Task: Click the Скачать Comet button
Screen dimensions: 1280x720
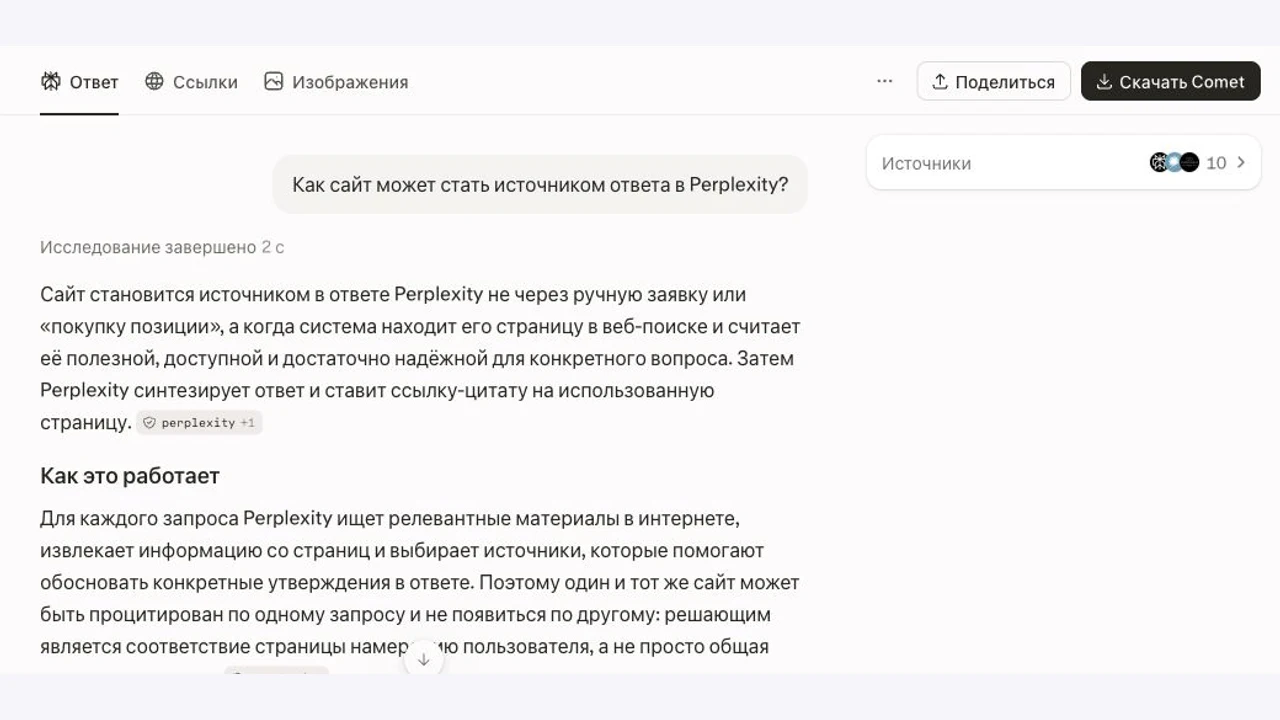Action: point(1171,81)
